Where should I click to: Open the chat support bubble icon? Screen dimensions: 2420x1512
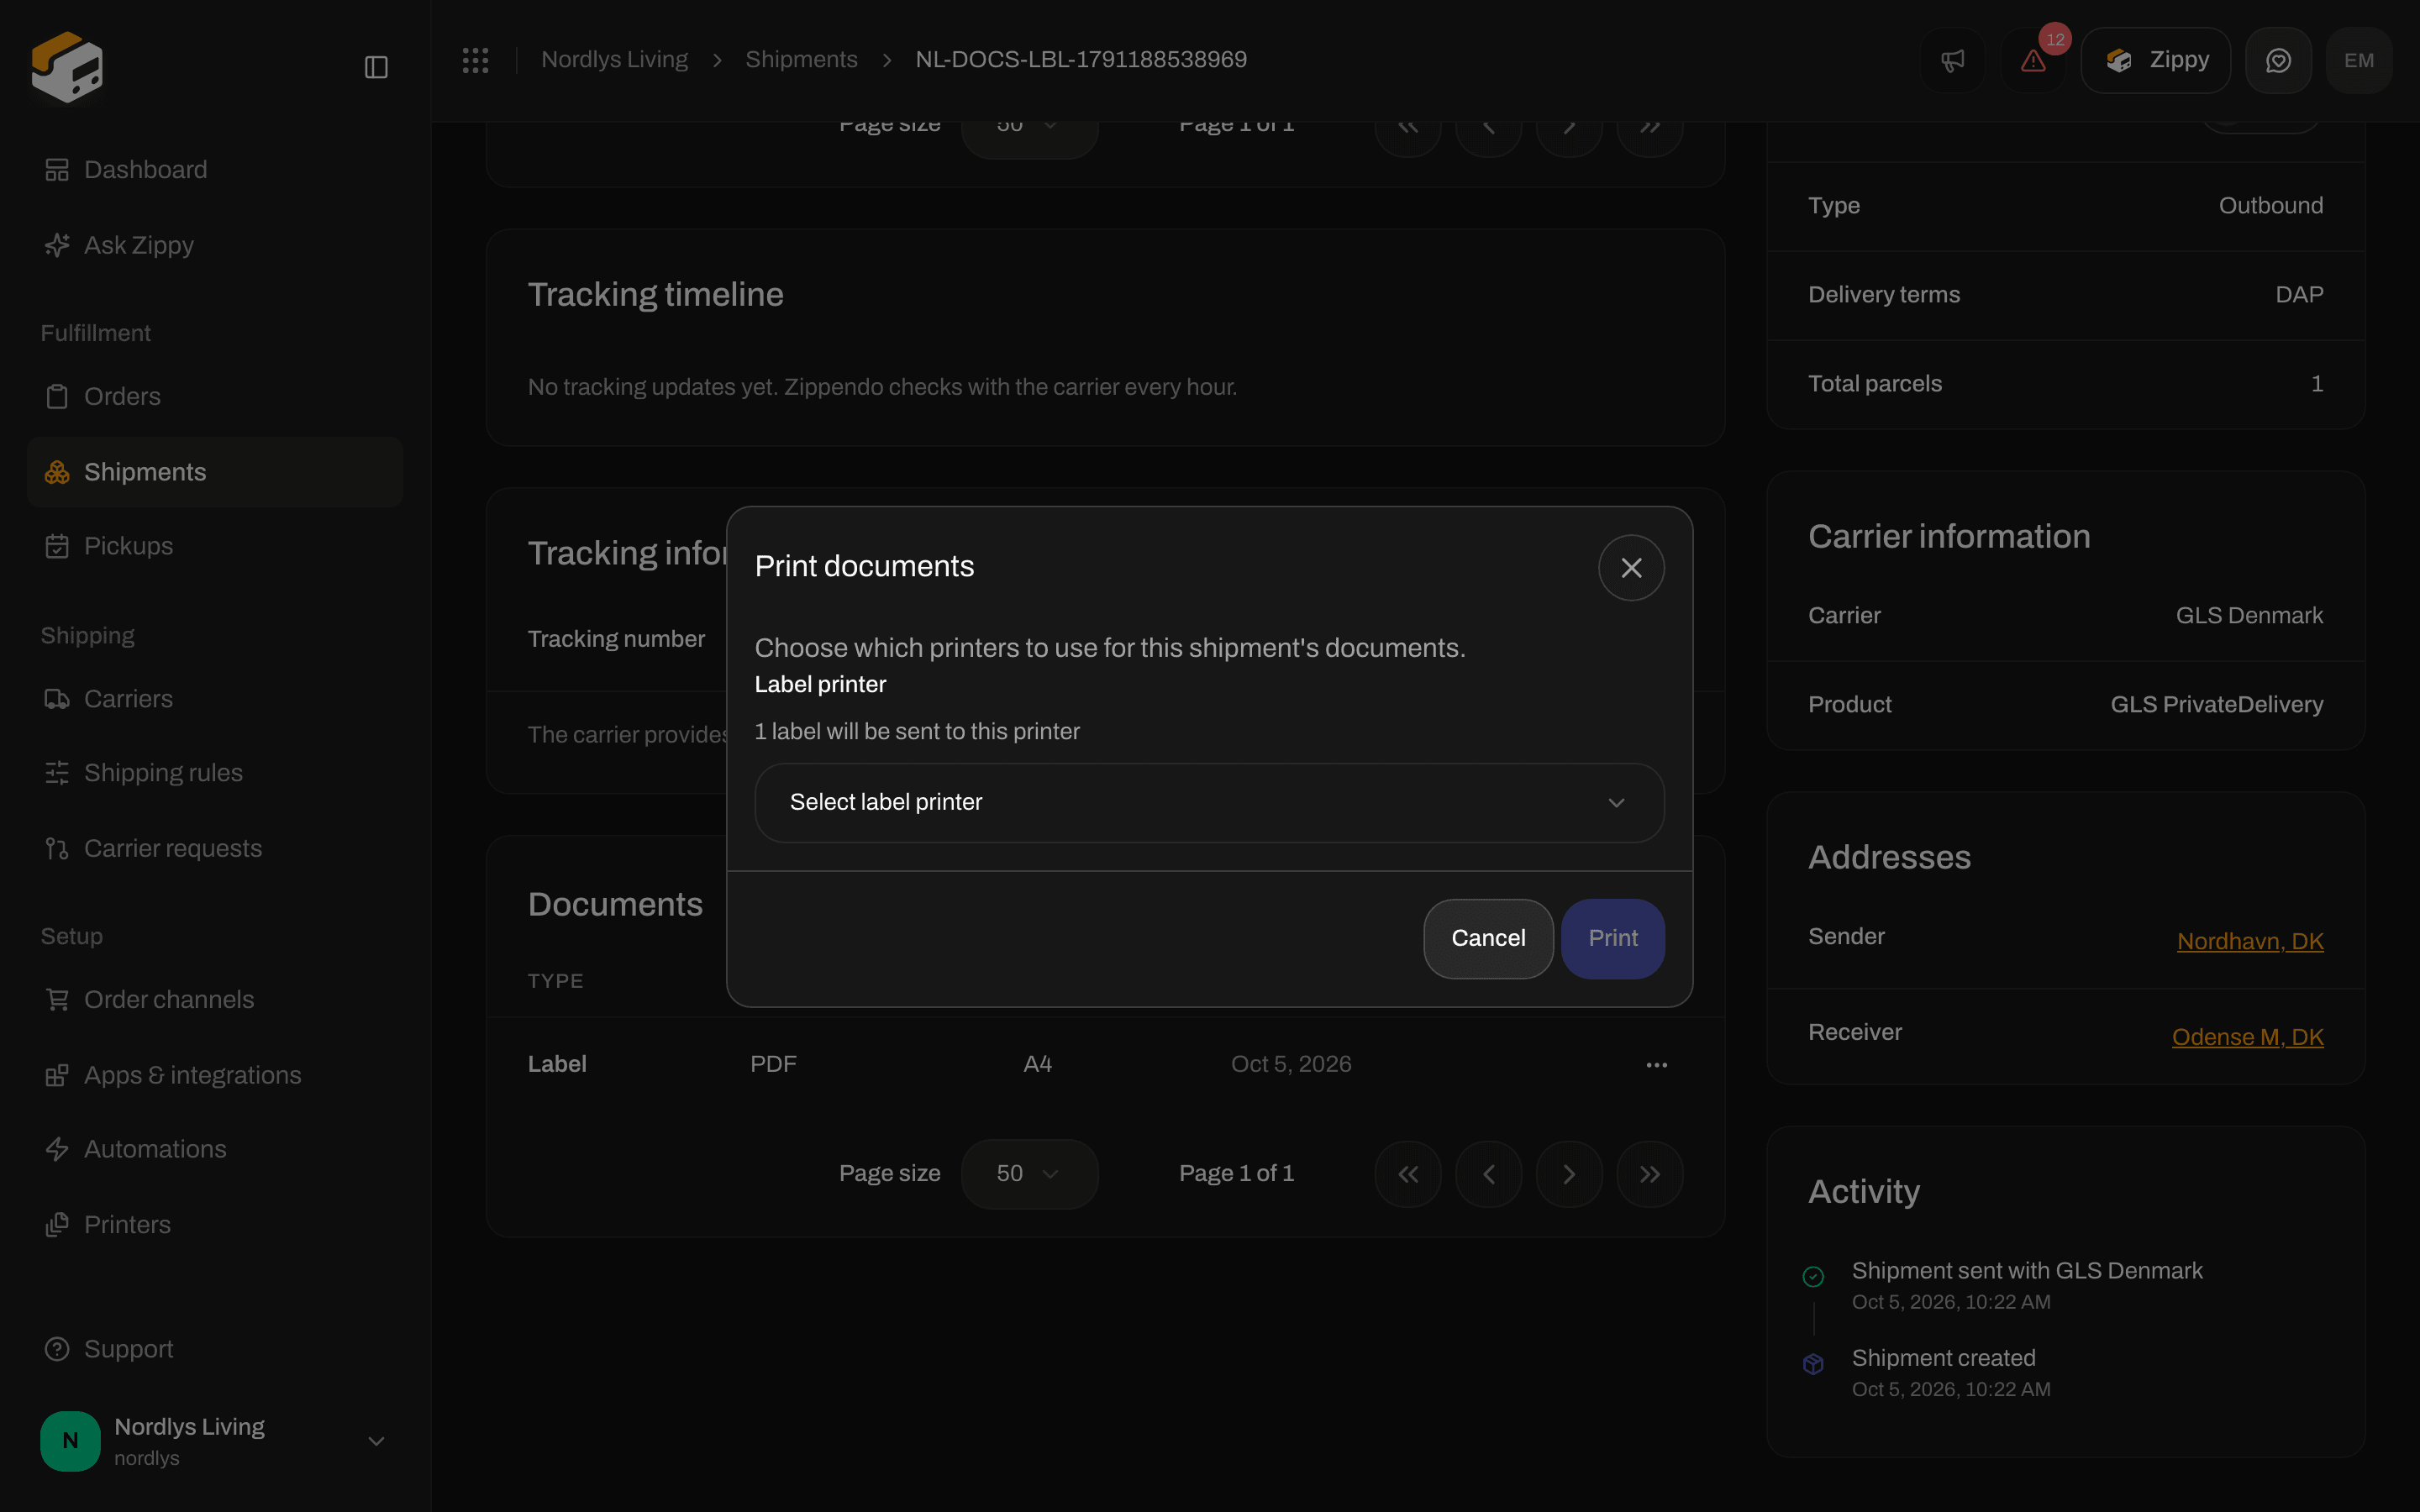pos(2278,60)
